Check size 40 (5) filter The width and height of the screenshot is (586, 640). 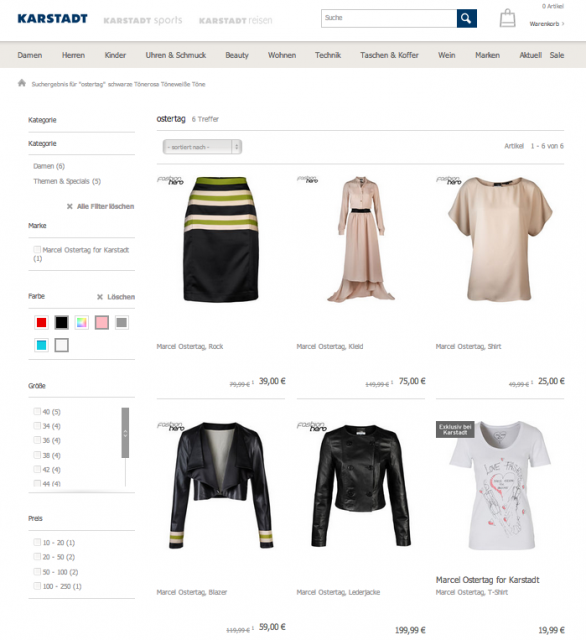(37, 411)
